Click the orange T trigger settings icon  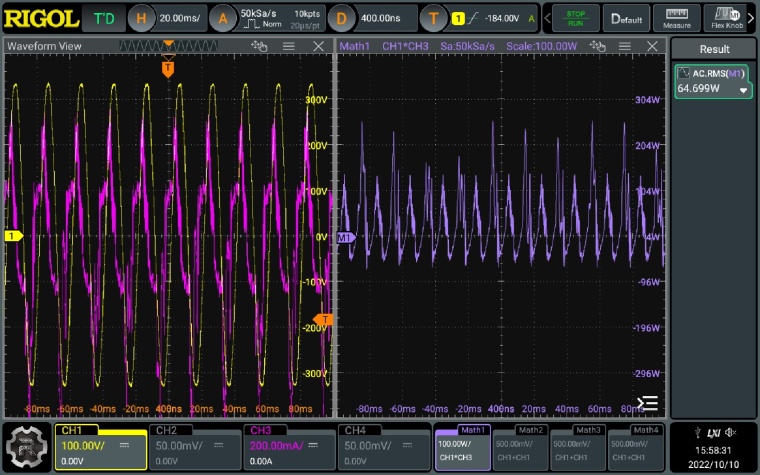point(432,18)
